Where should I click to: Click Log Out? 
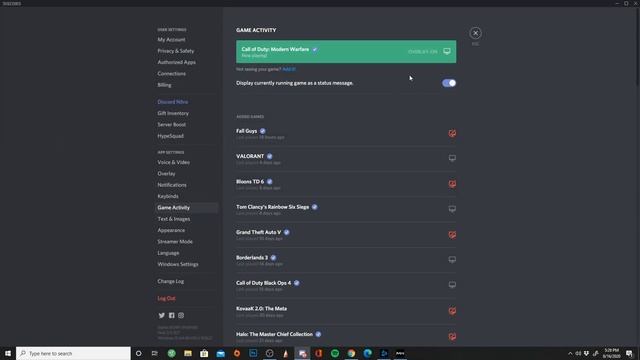[x=167, y=298]
